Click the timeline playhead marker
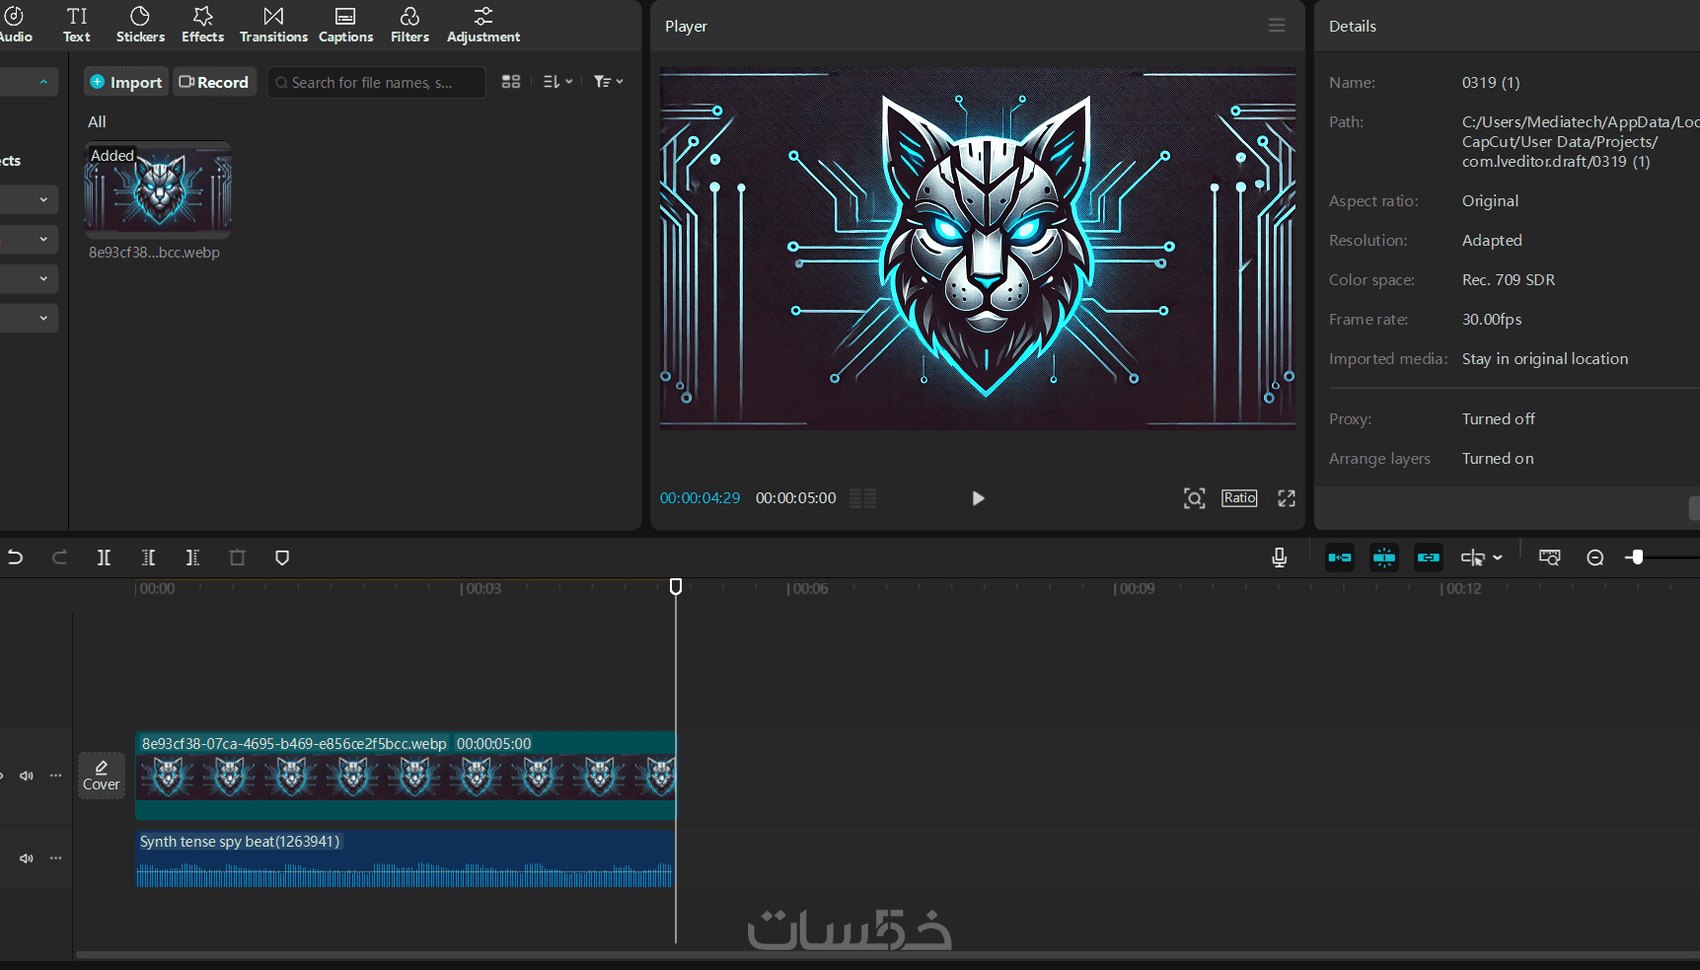The image size is (1700, 970). (x=676, y=586)
